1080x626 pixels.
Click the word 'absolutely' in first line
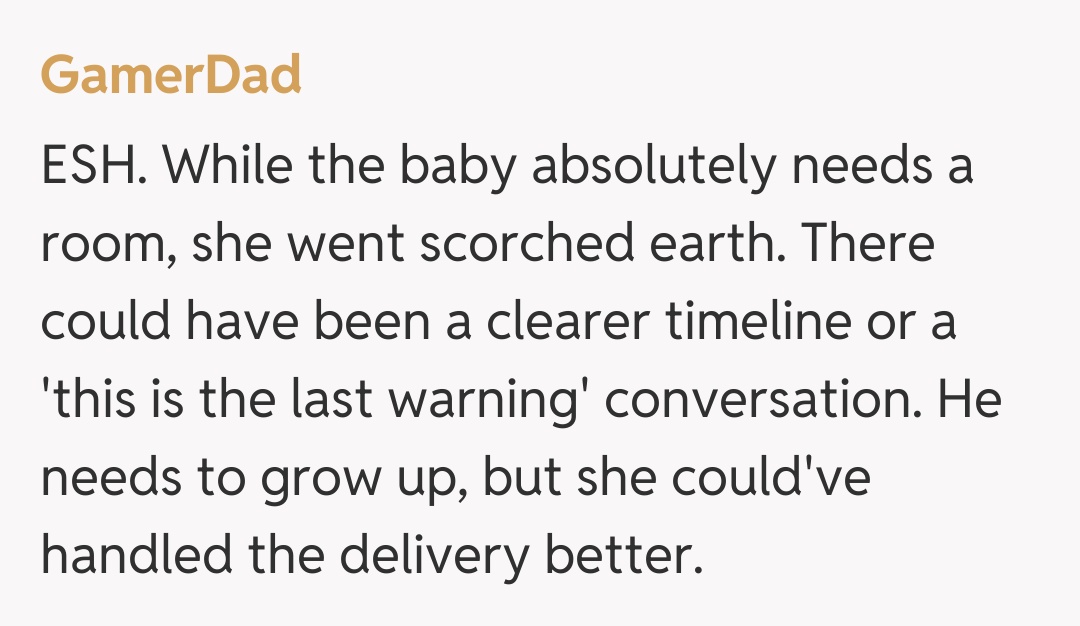(x=652, y=167)
